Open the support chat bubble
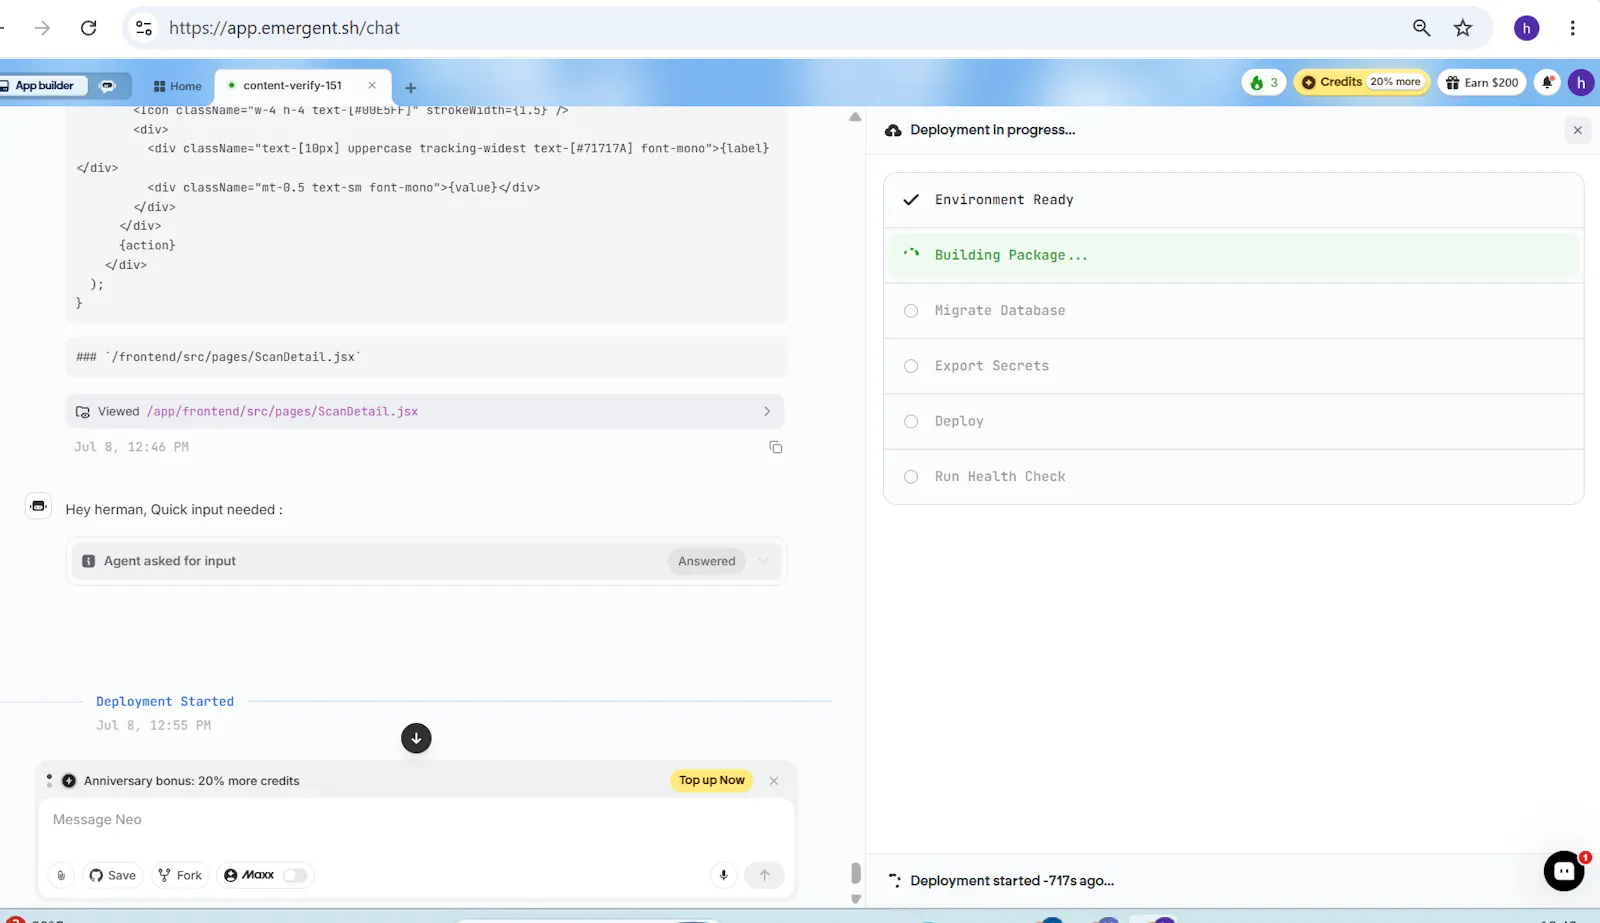The image size is (1600, 923). point(1564,871)
